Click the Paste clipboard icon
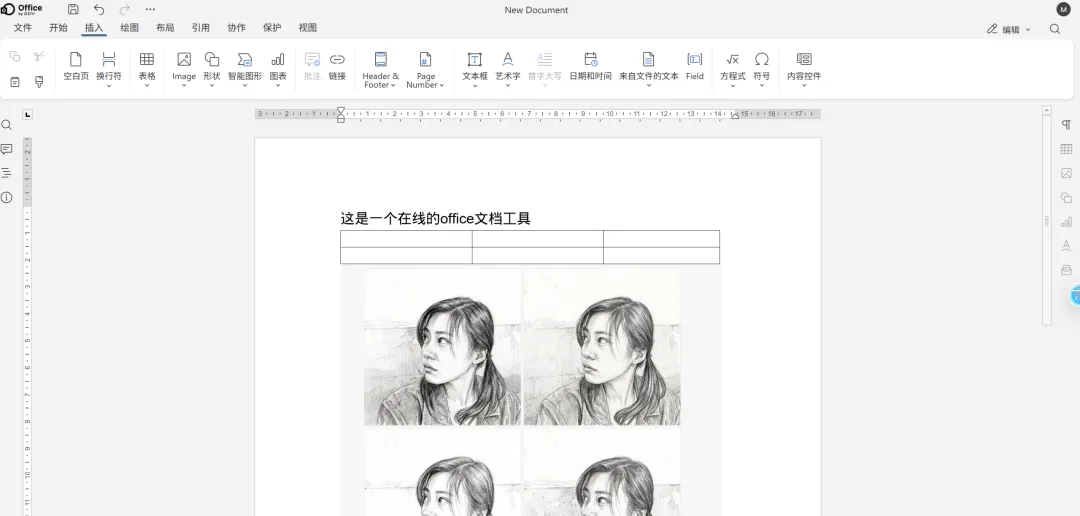Viewport: 1080px width, 516px height. click(x=15, y=82)
